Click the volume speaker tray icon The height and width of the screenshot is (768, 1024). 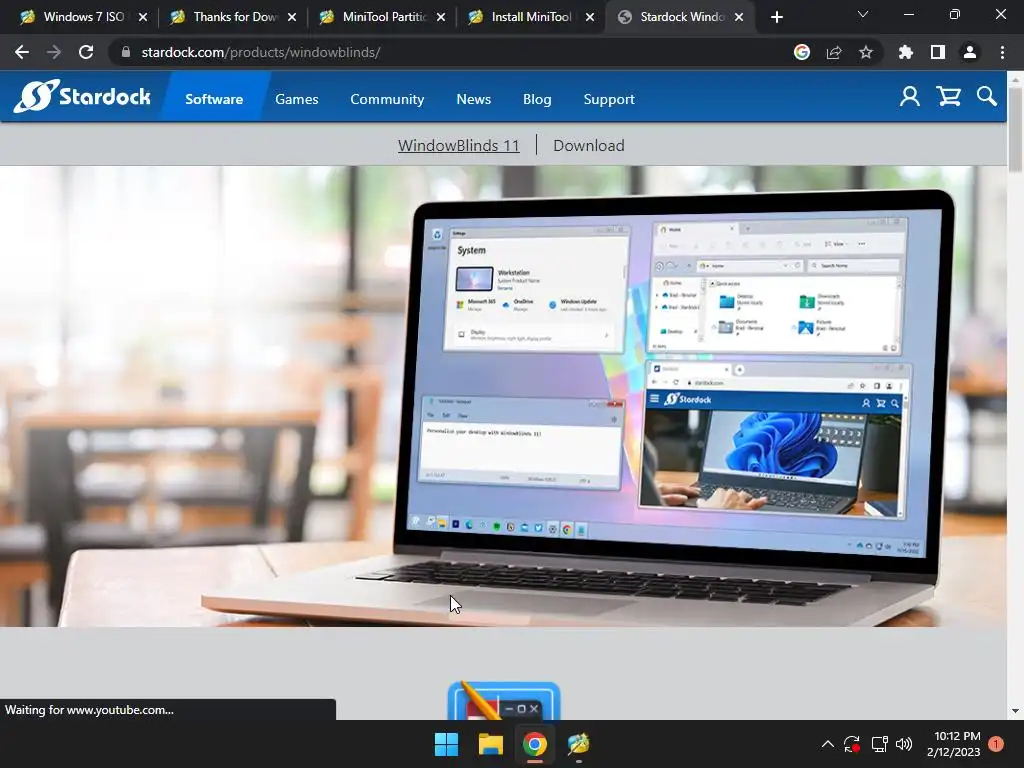904,744
